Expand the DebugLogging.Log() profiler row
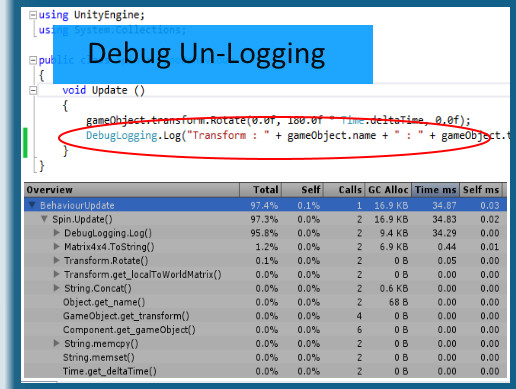The height and width of the screenshot is (389, 516). (57, 233)
